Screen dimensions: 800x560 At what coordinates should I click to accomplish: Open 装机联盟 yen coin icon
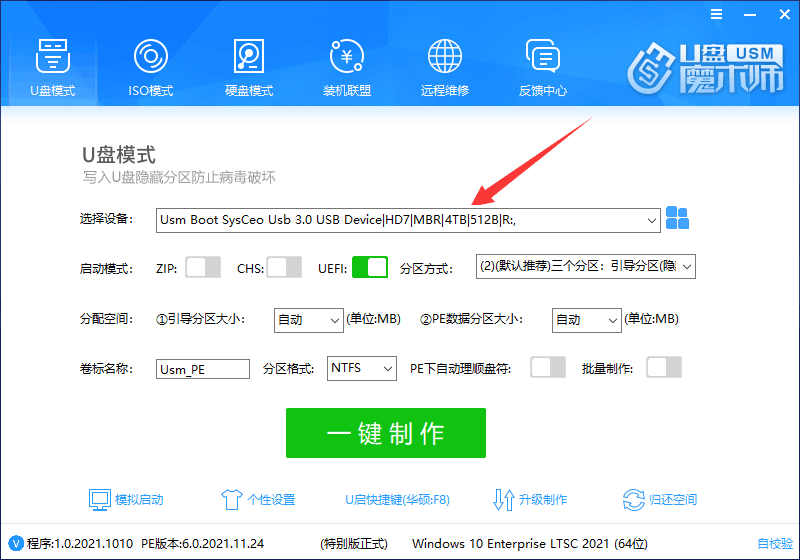[x=347, y=56]
